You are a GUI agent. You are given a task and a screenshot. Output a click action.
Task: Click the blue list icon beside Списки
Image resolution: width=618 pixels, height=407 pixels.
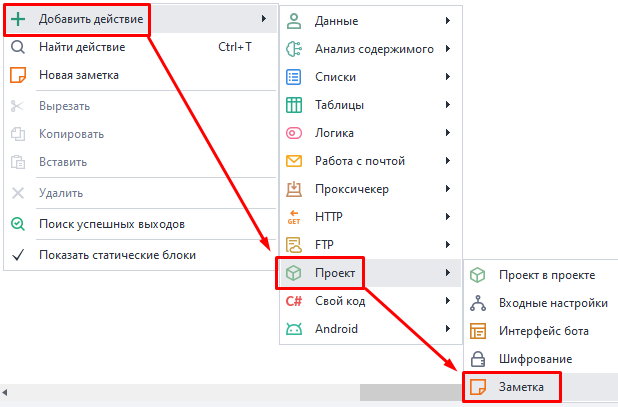coord(294,77)
